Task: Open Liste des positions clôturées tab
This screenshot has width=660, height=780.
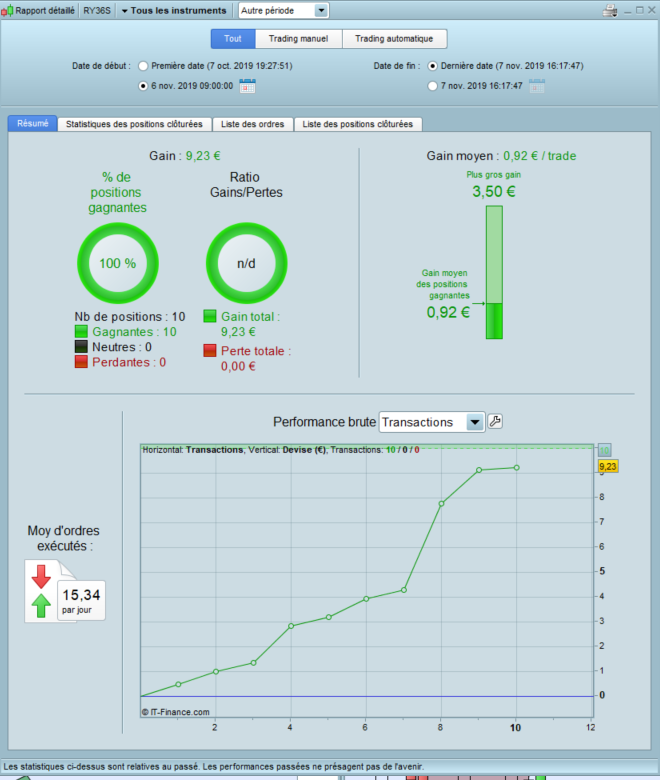Action: (x=358, y=124)
